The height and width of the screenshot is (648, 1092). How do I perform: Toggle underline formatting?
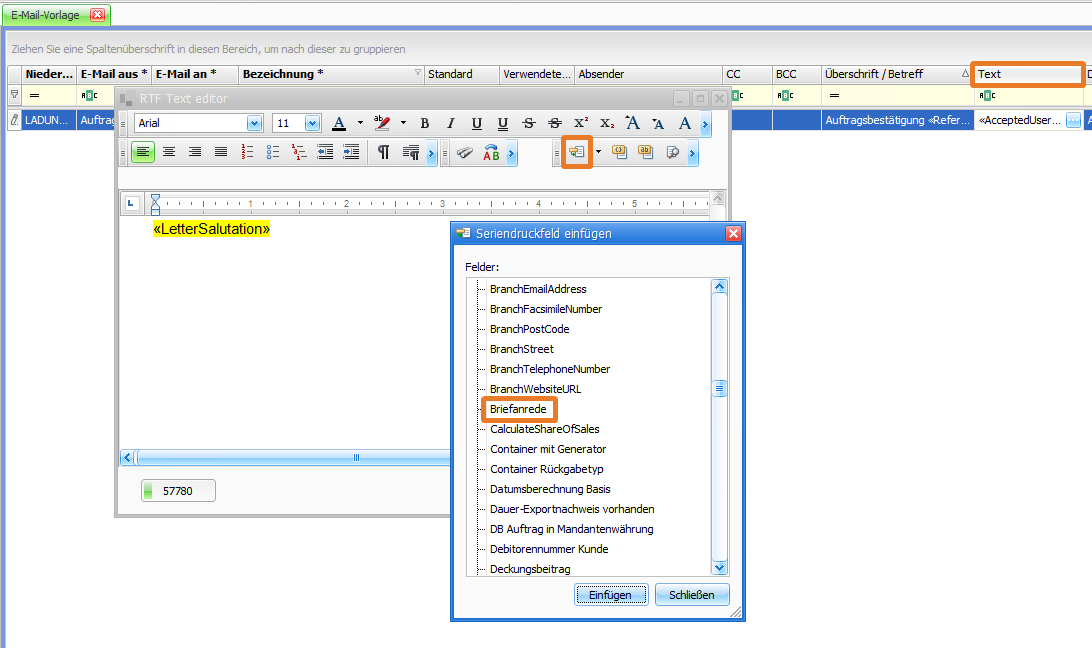pyautogui.click(x=477, y=123)
